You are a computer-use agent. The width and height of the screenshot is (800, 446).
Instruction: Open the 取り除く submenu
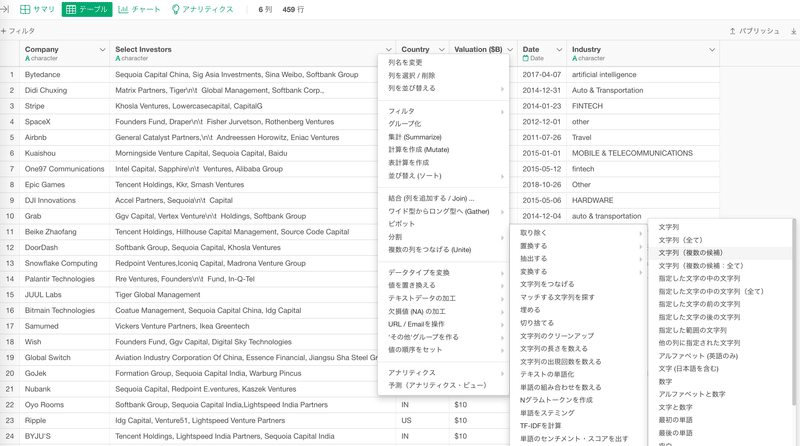pyautogui.click(x=579, y=233)
